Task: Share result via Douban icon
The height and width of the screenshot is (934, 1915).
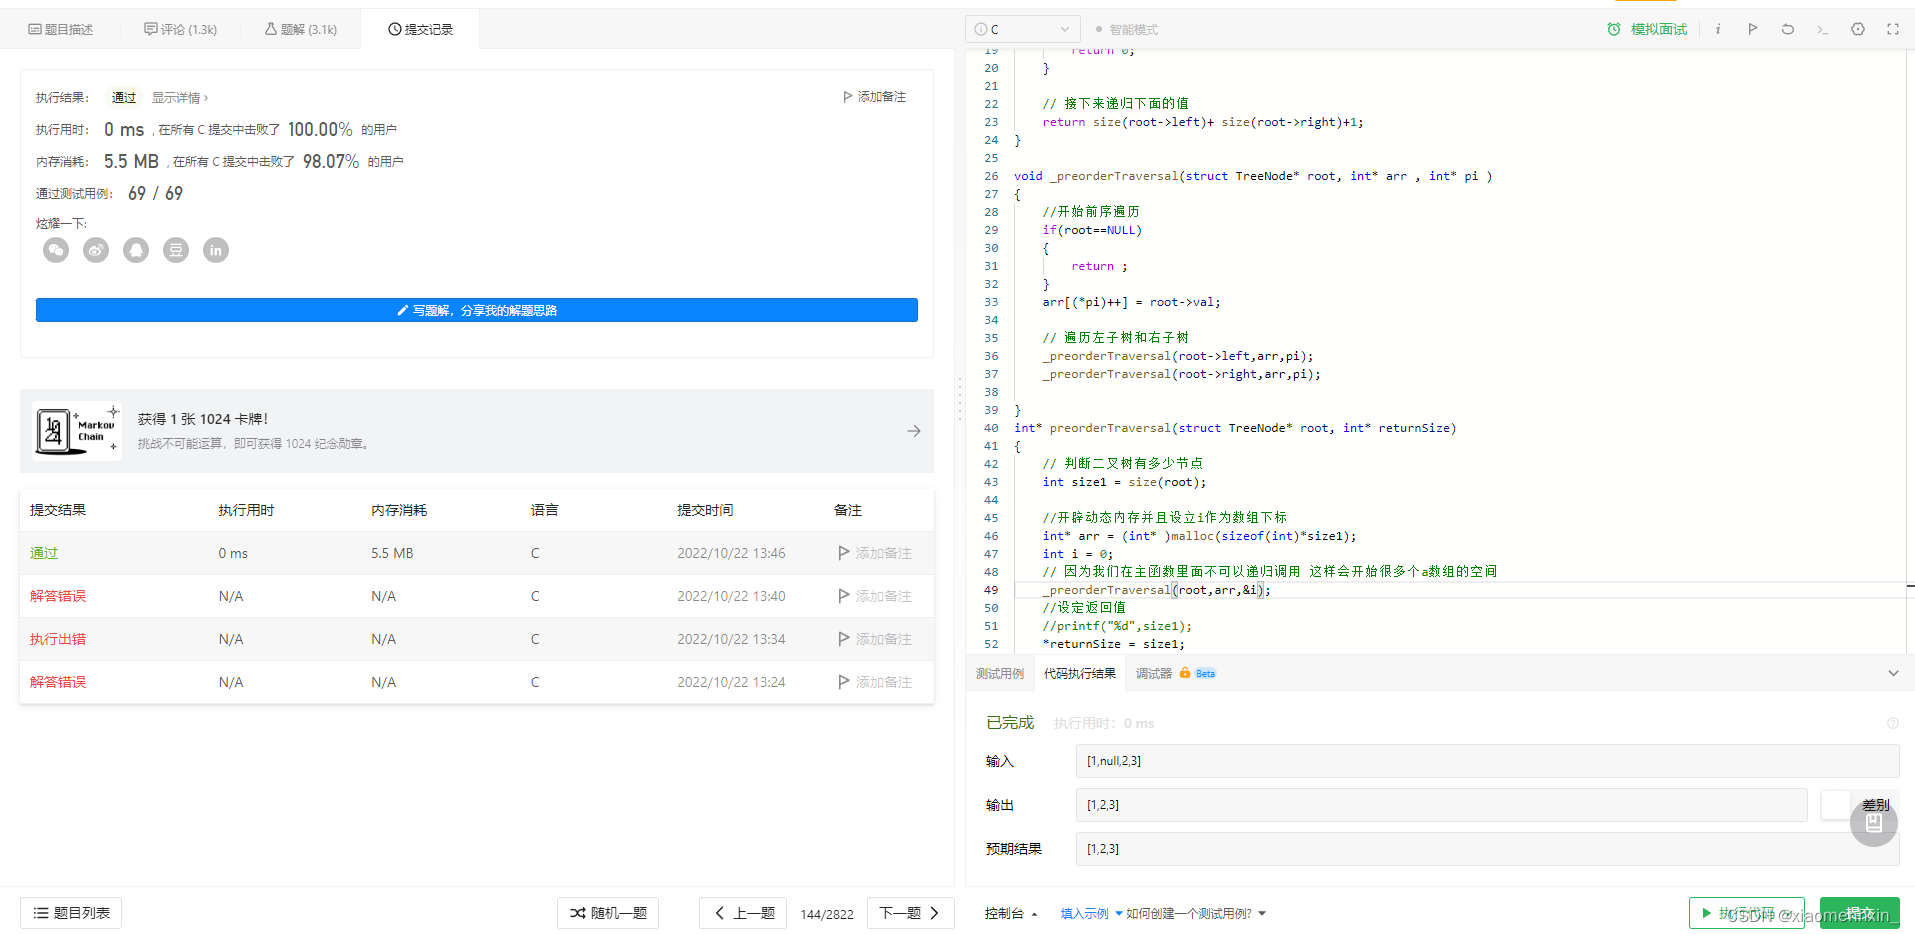Action: click(x=176, y=250)
